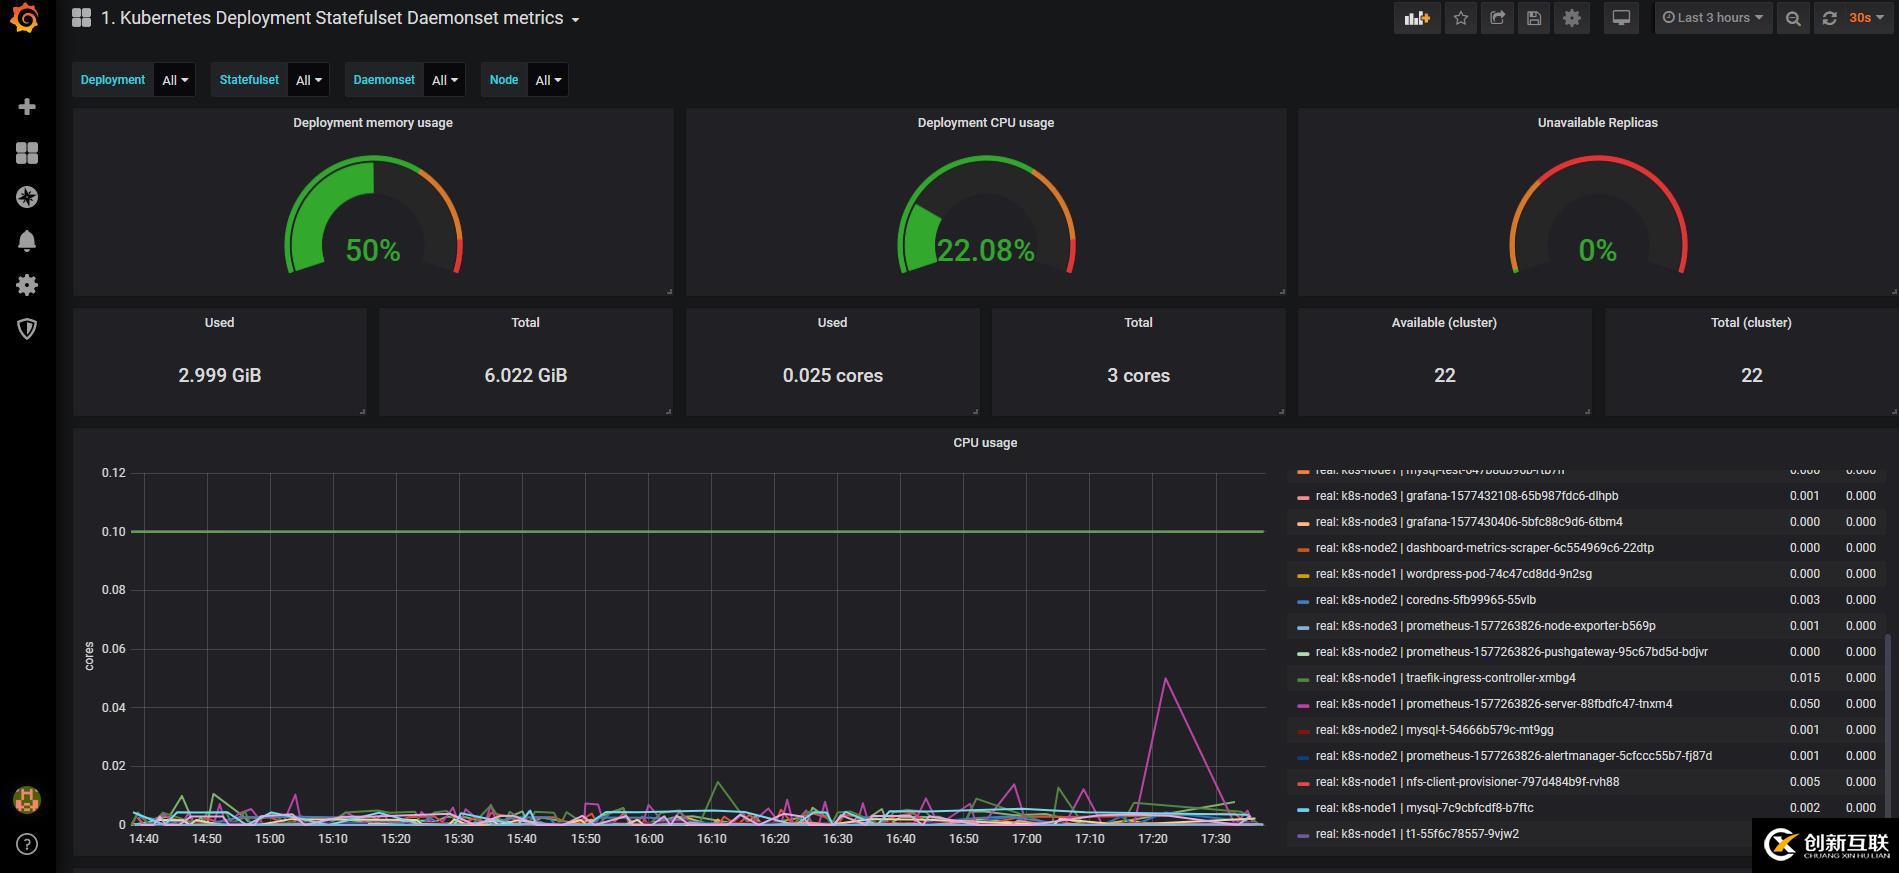Toggle legend series traefik-ingress-controller-xmbg4
Image resolution: width=1899 pixels, height=873 pixels.
1445,678
